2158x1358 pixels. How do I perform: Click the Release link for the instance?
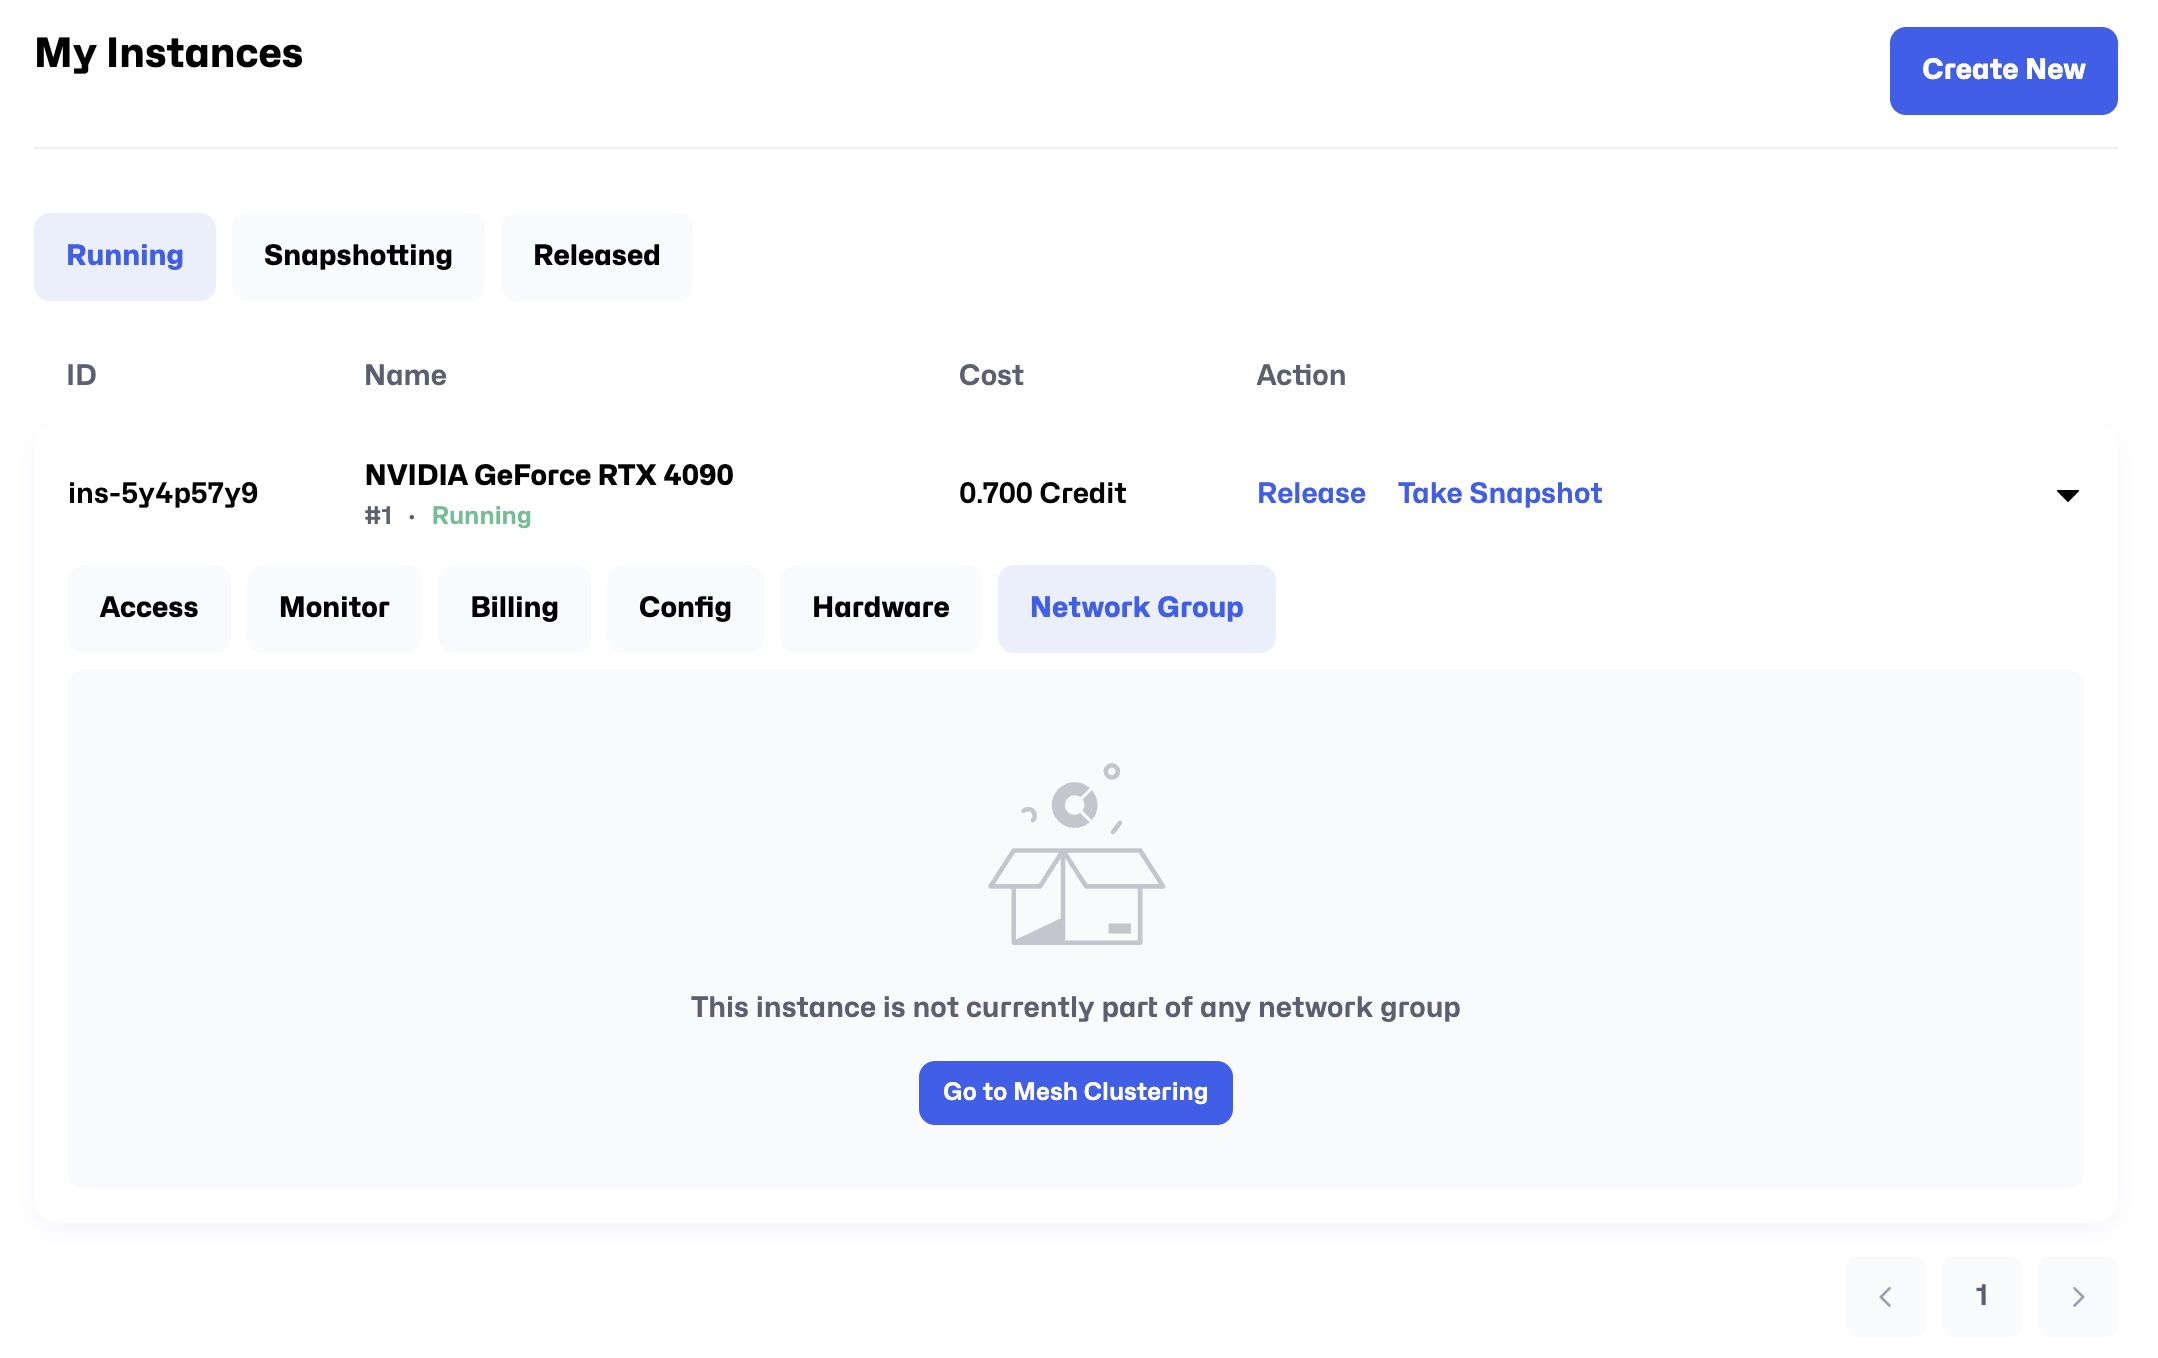pos(1310,493)
